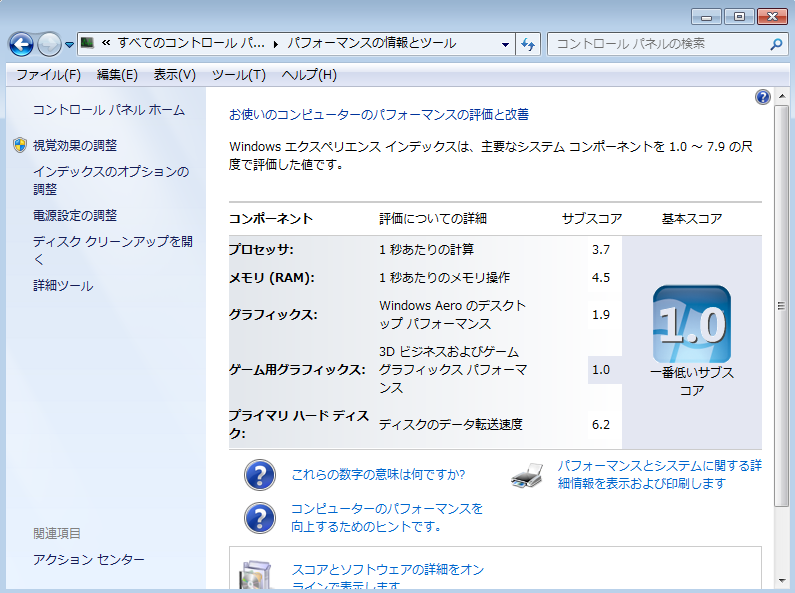Click ディスクのデータ転送速度 description text

pos(451,424)
